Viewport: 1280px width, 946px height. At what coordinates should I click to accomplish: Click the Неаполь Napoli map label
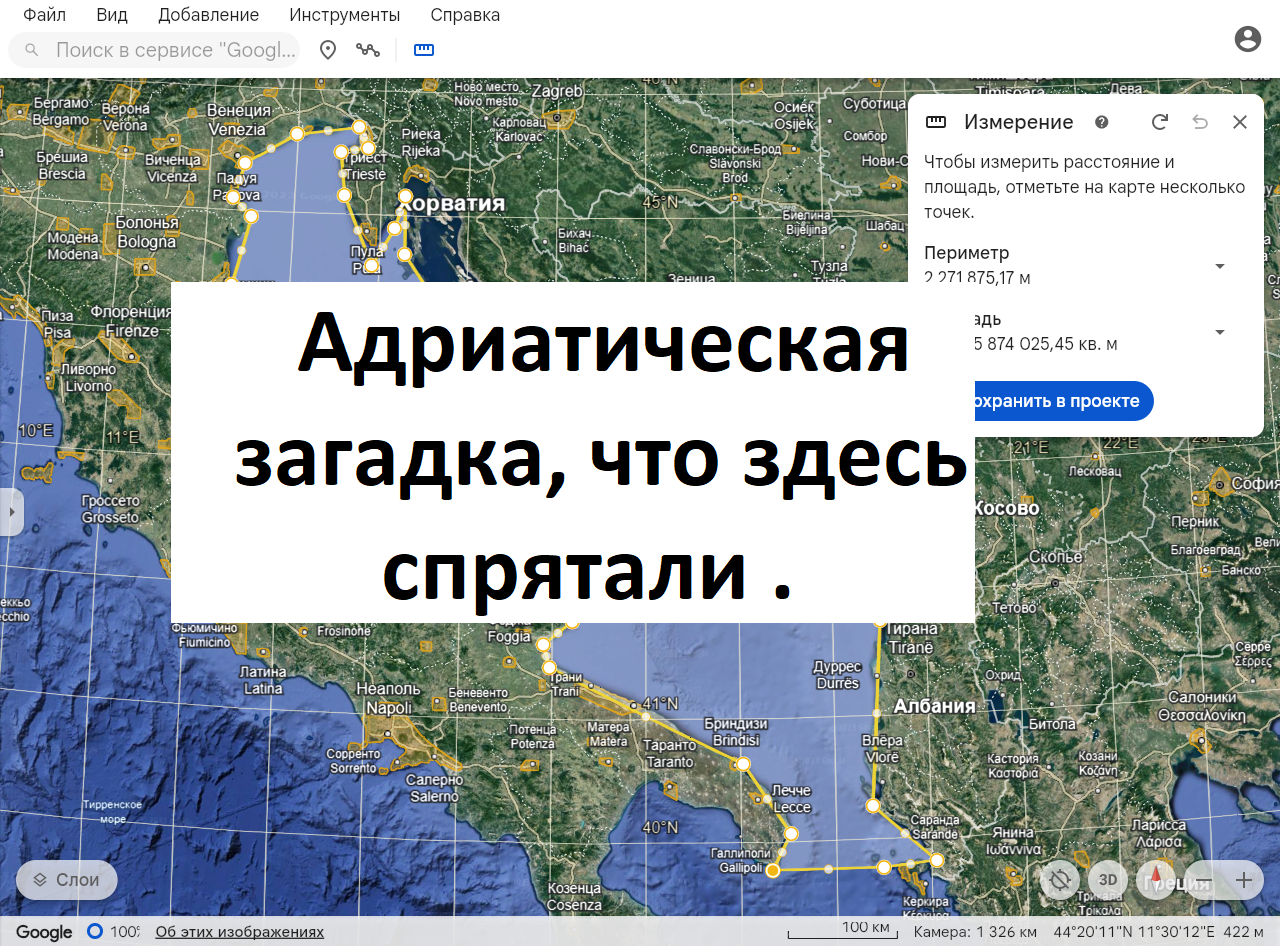(389, 698)
